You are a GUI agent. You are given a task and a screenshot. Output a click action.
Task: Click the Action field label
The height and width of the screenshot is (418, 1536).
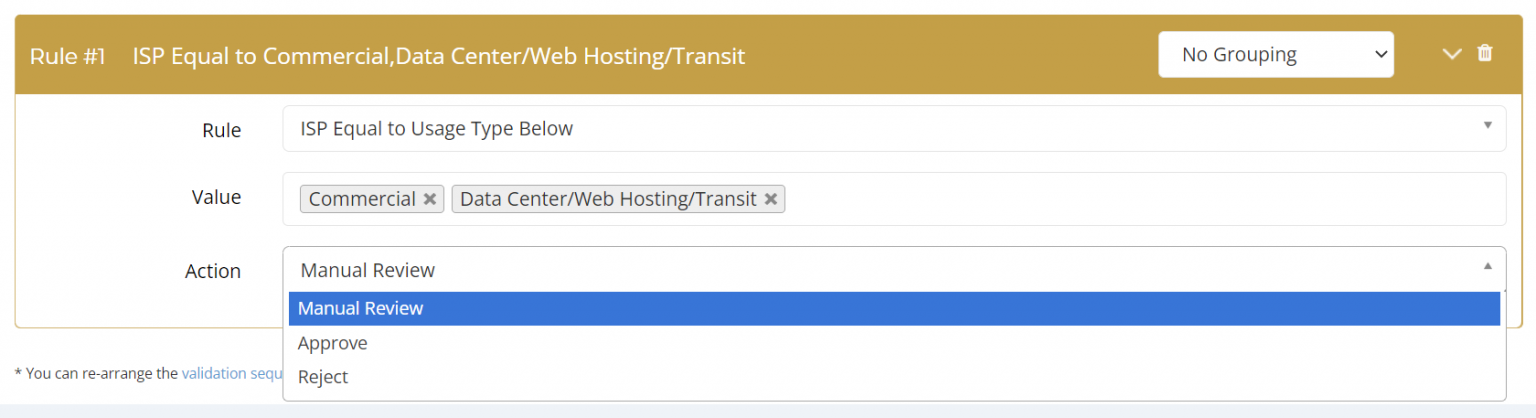213,271
